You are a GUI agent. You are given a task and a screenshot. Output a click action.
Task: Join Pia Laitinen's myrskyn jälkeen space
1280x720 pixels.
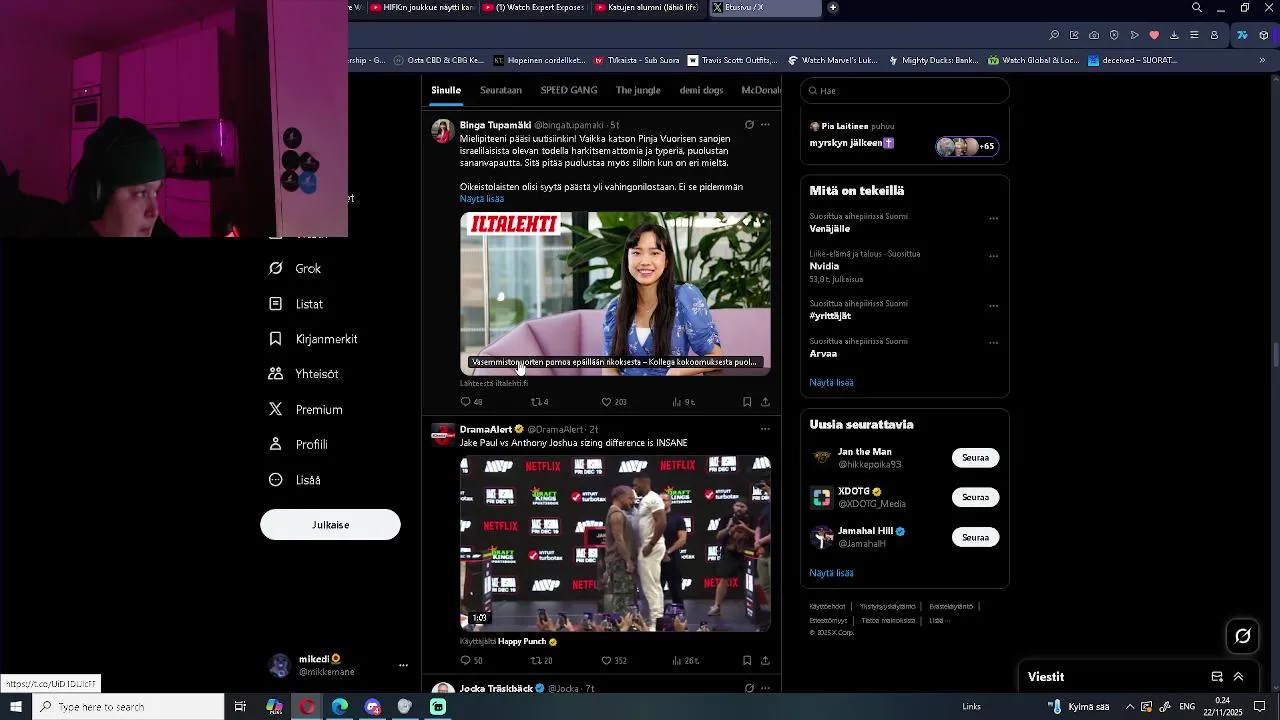click(904, 138)
